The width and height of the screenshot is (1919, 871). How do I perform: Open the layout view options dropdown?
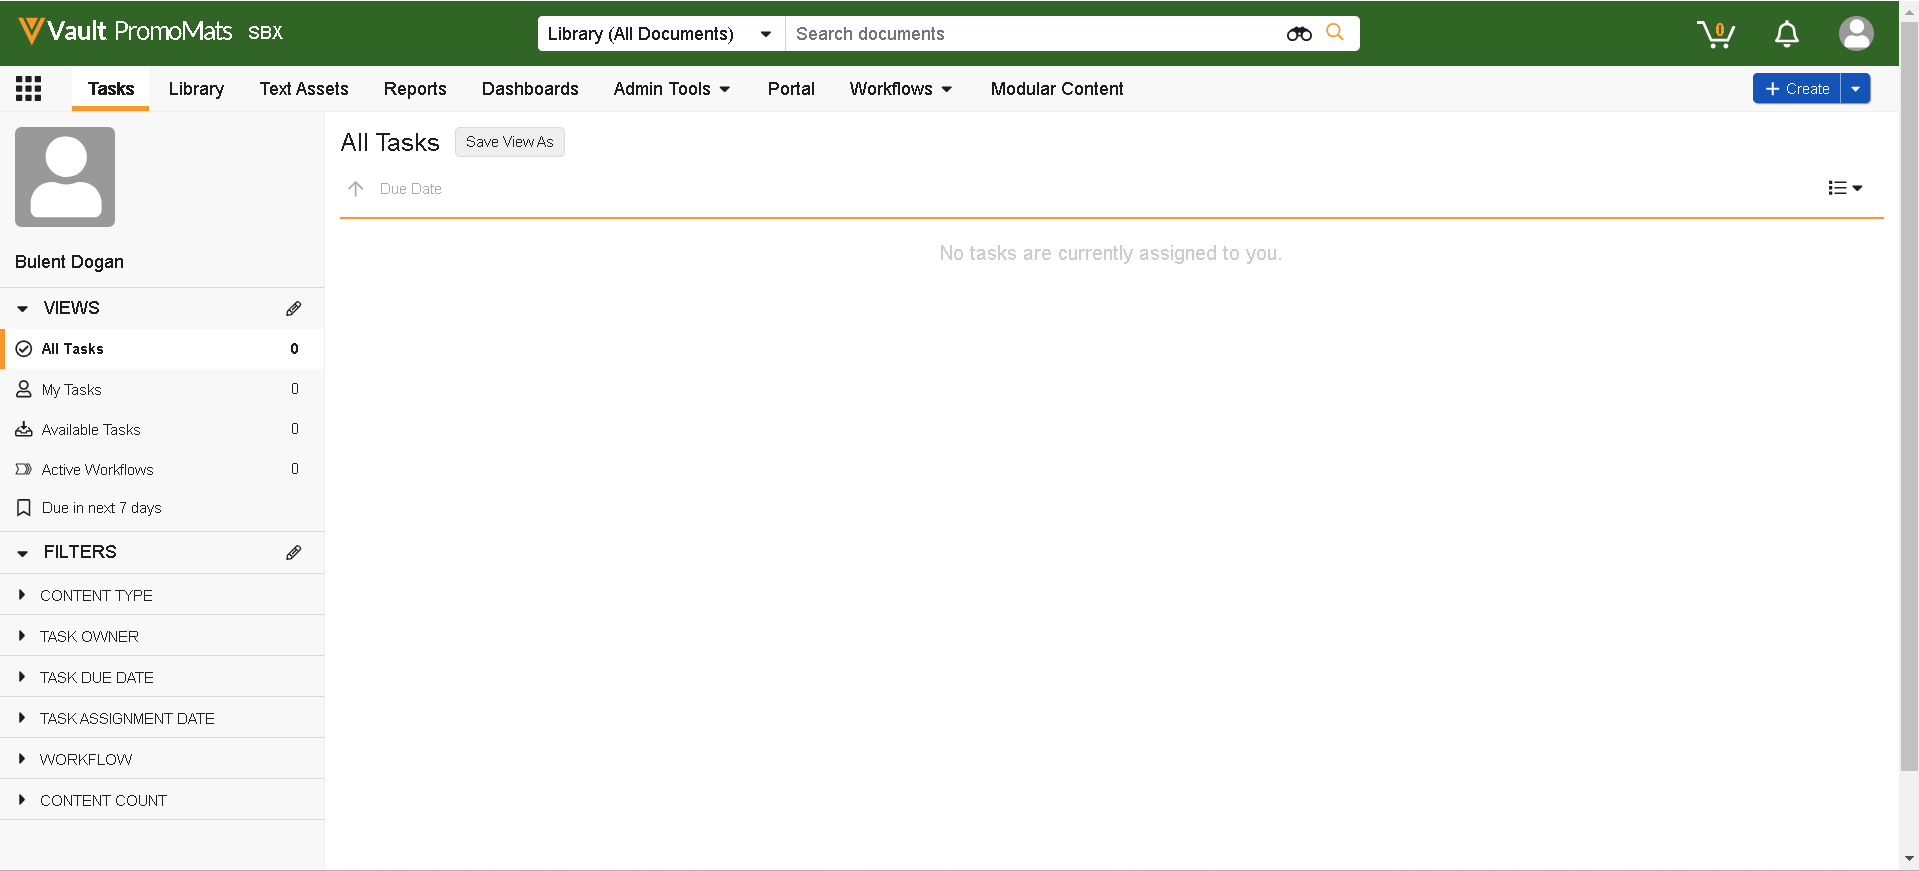pyautogui.click(x=1844, y=188)
